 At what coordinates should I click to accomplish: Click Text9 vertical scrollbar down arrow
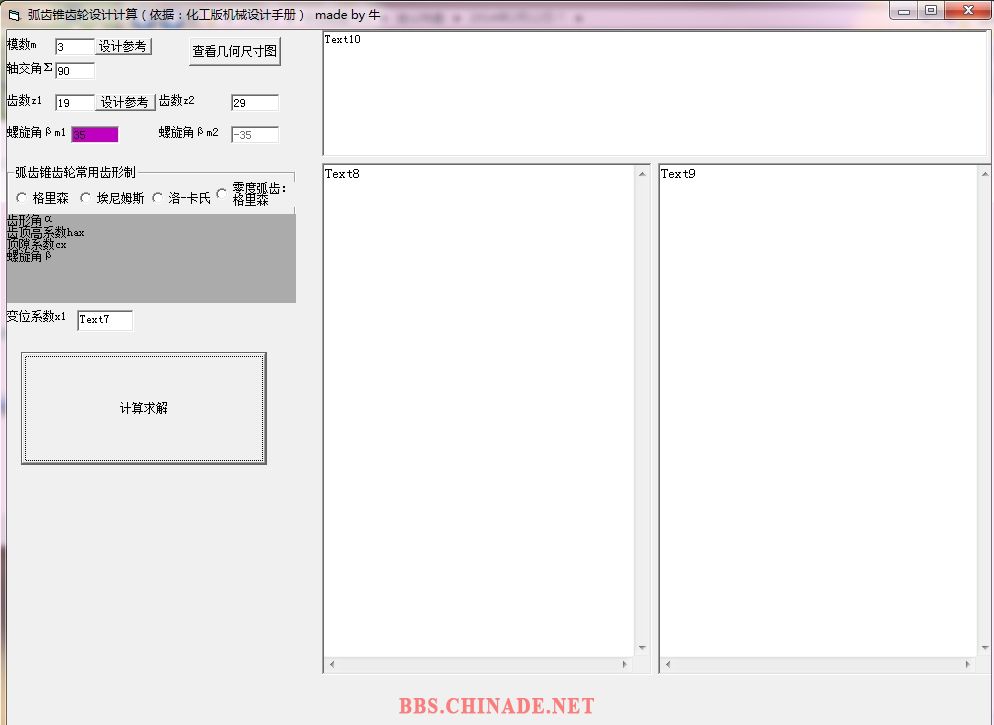point(984,648)
